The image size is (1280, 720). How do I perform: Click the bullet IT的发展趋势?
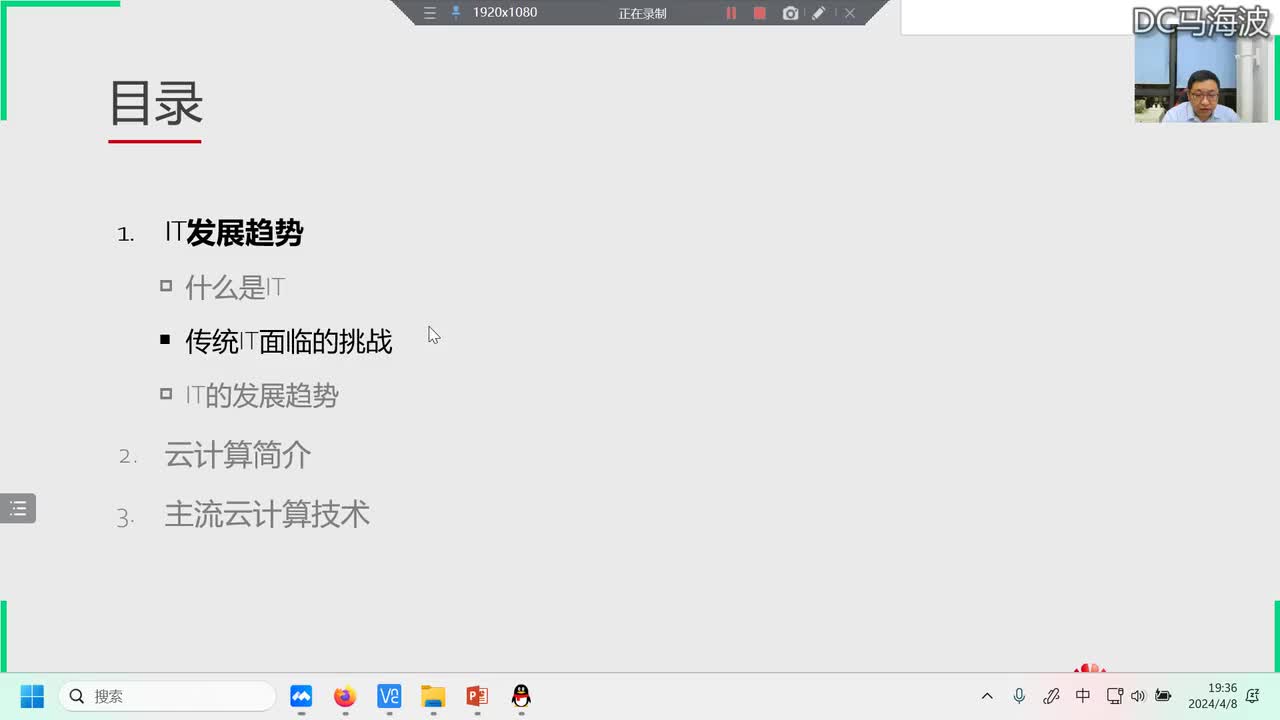click(262, 395)
